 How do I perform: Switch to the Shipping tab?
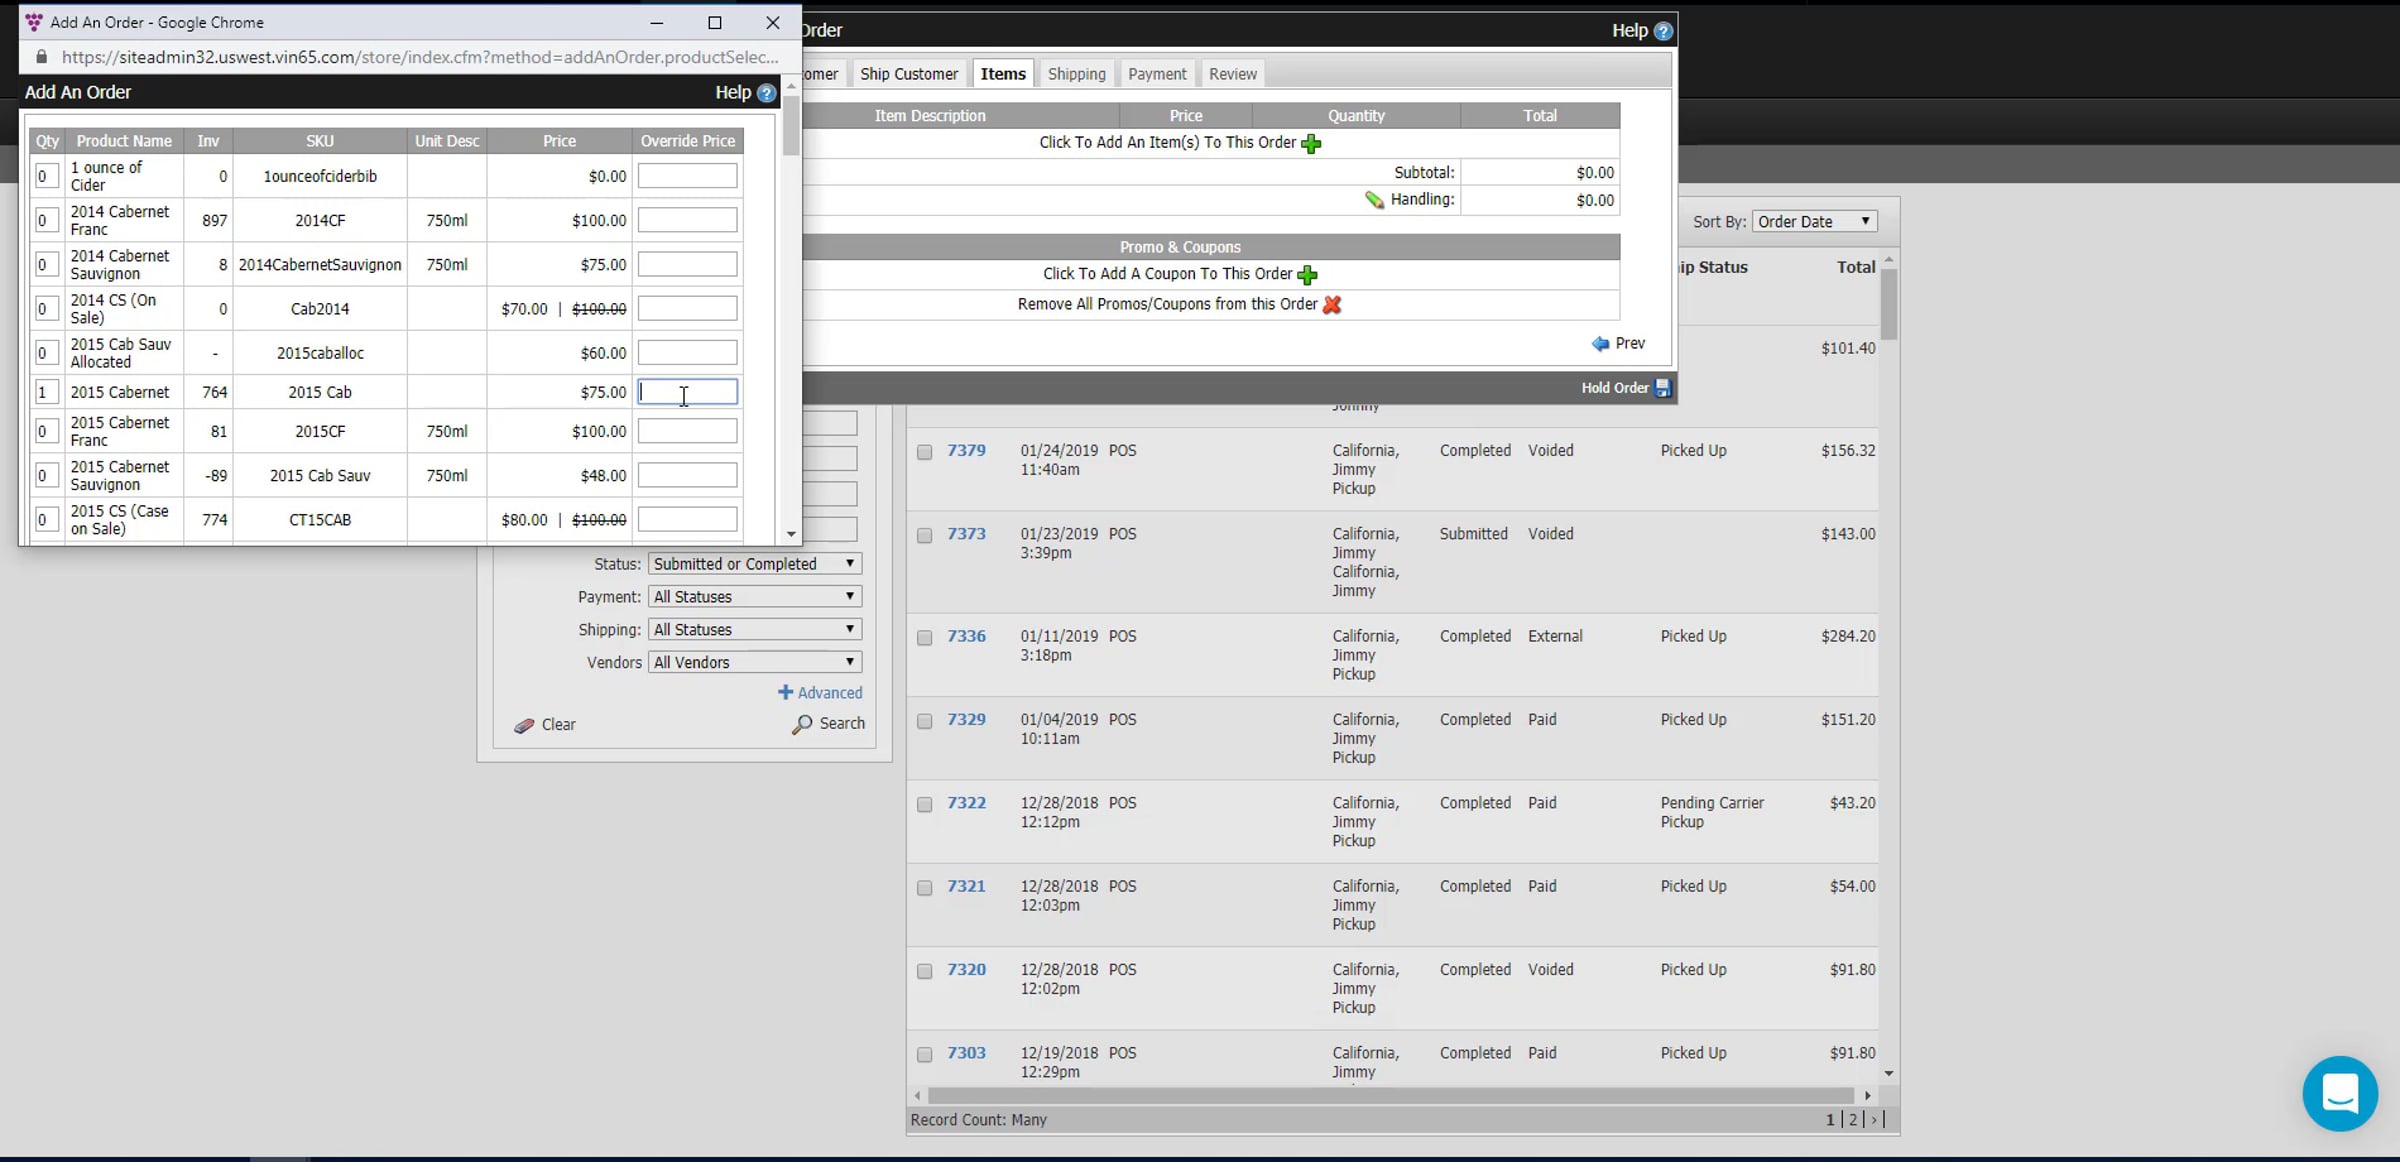(1076, 74)
